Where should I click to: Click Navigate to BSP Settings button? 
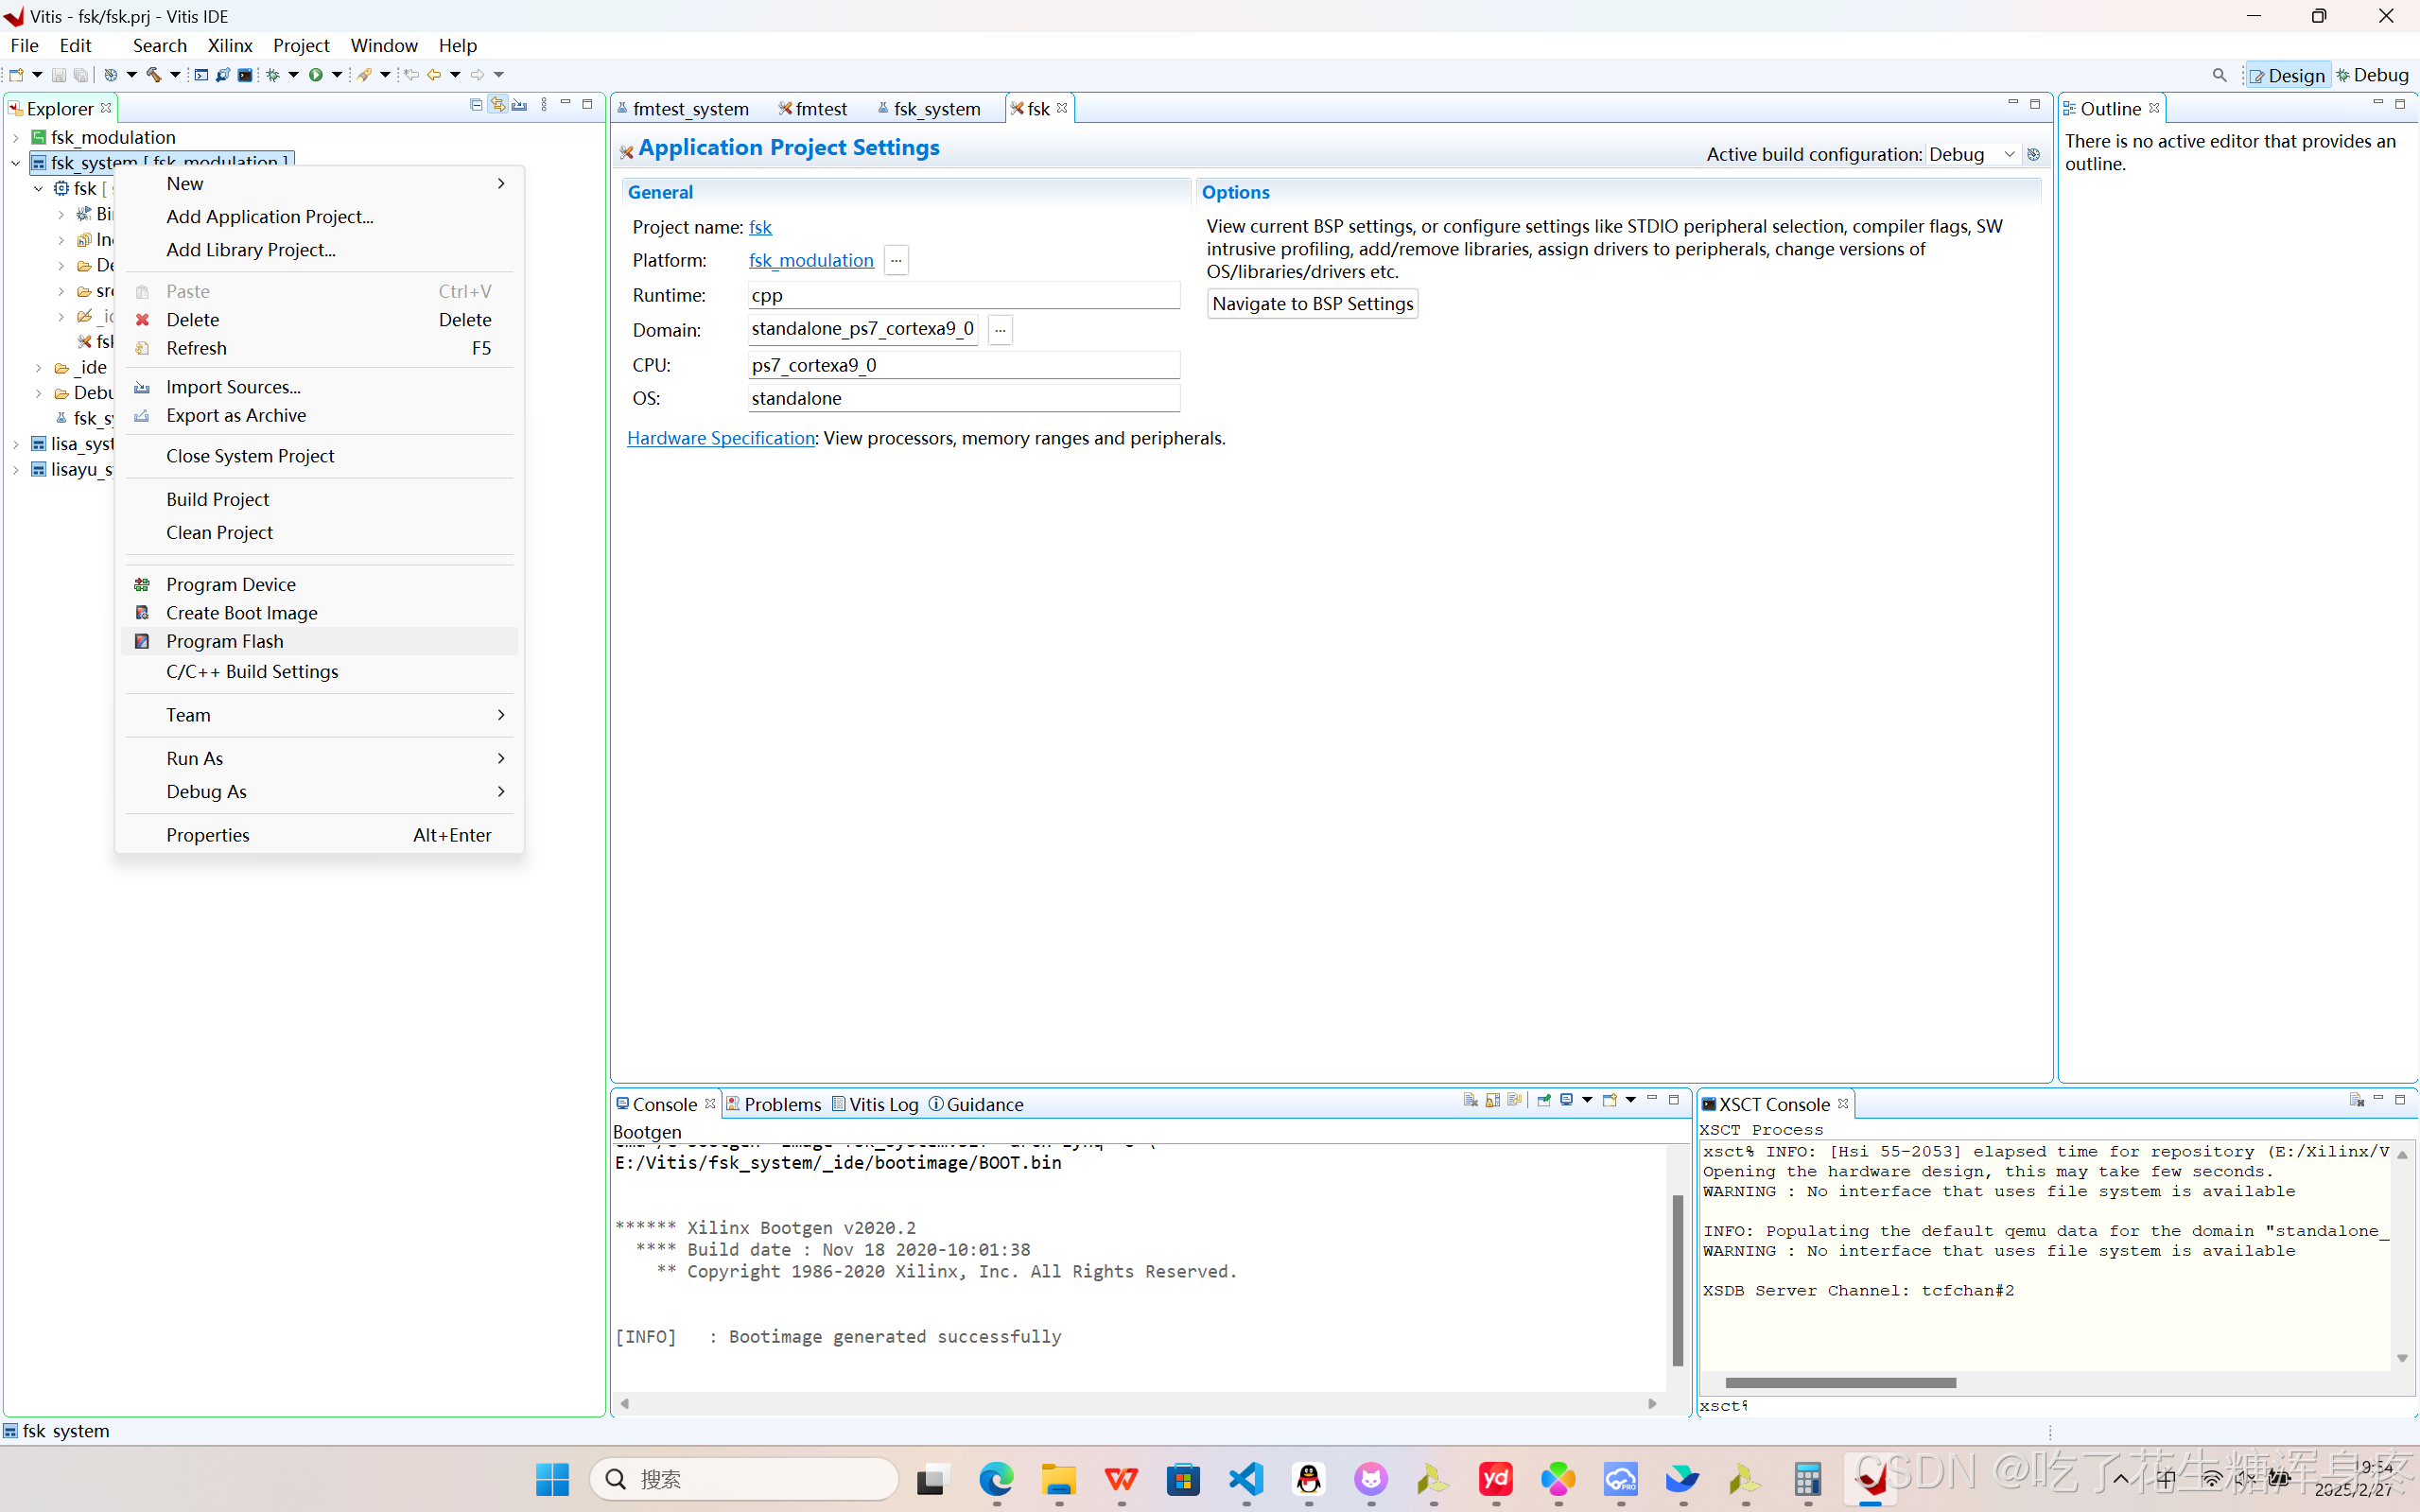pyautogui.click(x=1313, y=303)
